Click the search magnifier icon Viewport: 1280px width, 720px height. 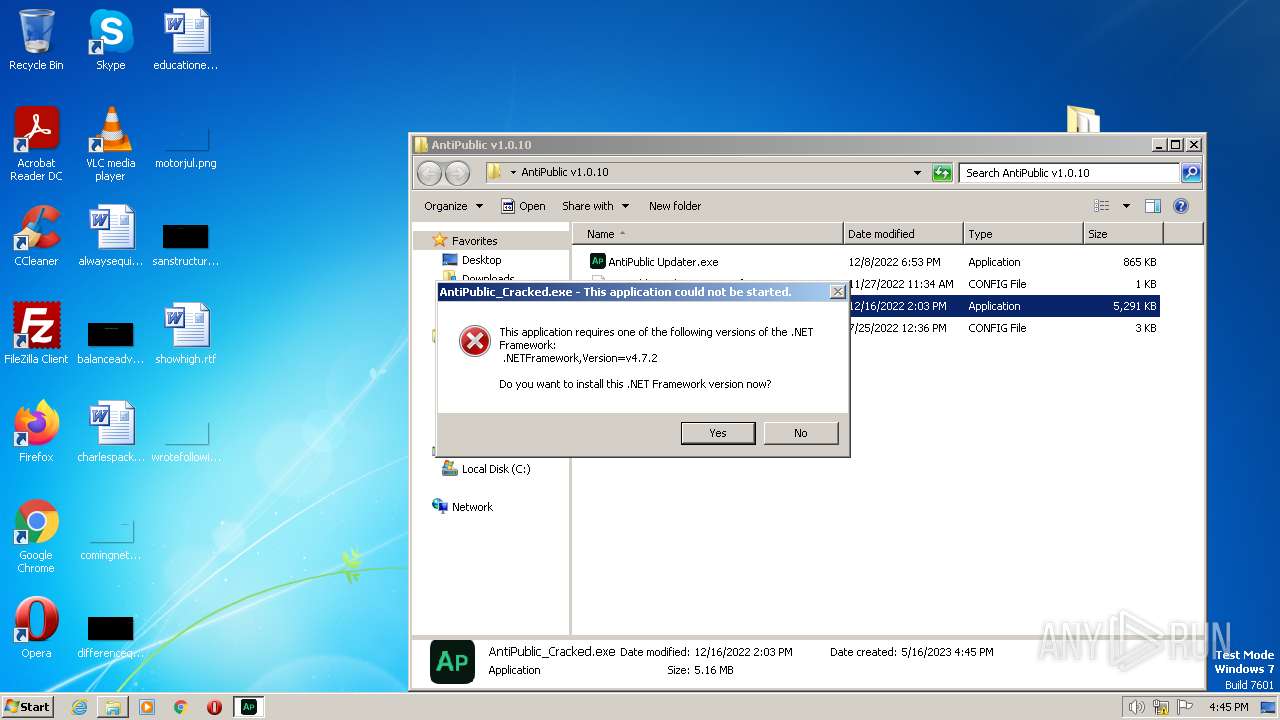tap(1190, 173)
